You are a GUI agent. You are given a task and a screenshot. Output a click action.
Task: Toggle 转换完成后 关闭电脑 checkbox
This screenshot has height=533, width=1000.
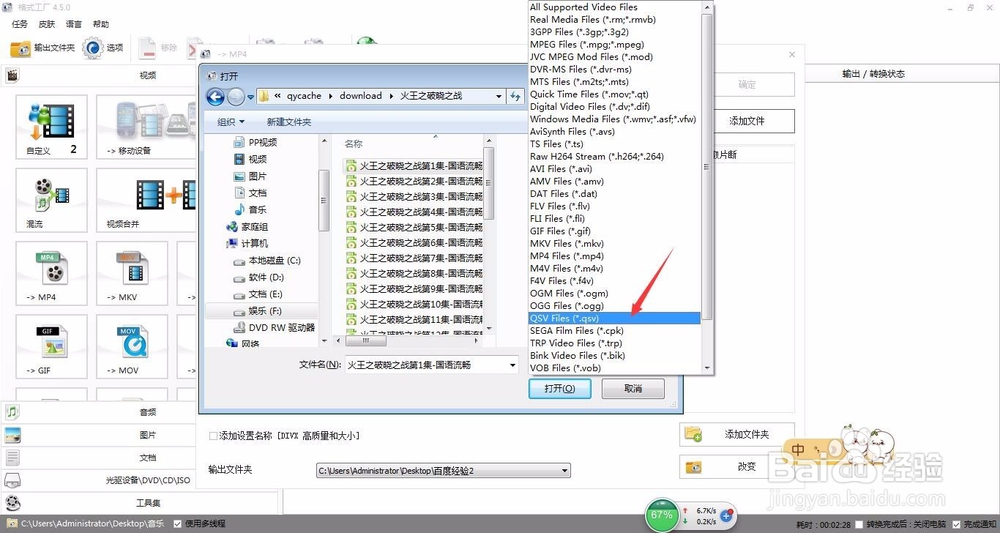click(859, 524)
